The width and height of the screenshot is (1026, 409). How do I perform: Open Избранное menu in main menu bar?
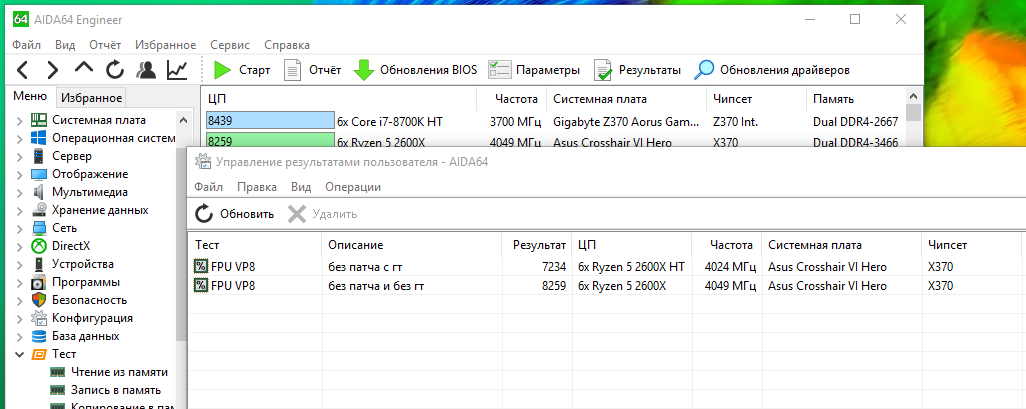[x=166, y=45]
